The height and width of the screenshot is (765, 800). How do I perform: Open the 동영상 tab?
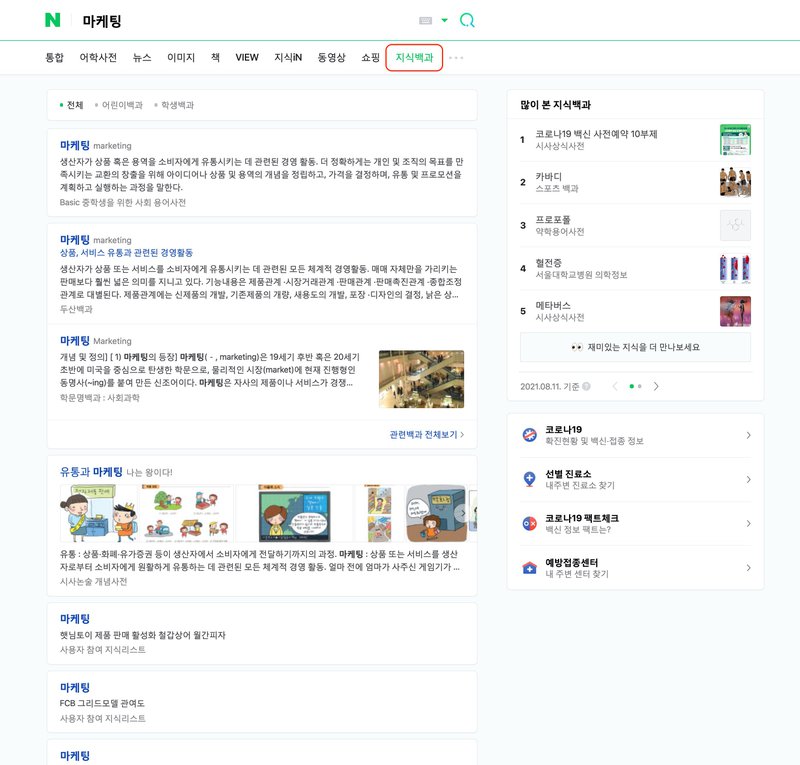click(332, 58)
